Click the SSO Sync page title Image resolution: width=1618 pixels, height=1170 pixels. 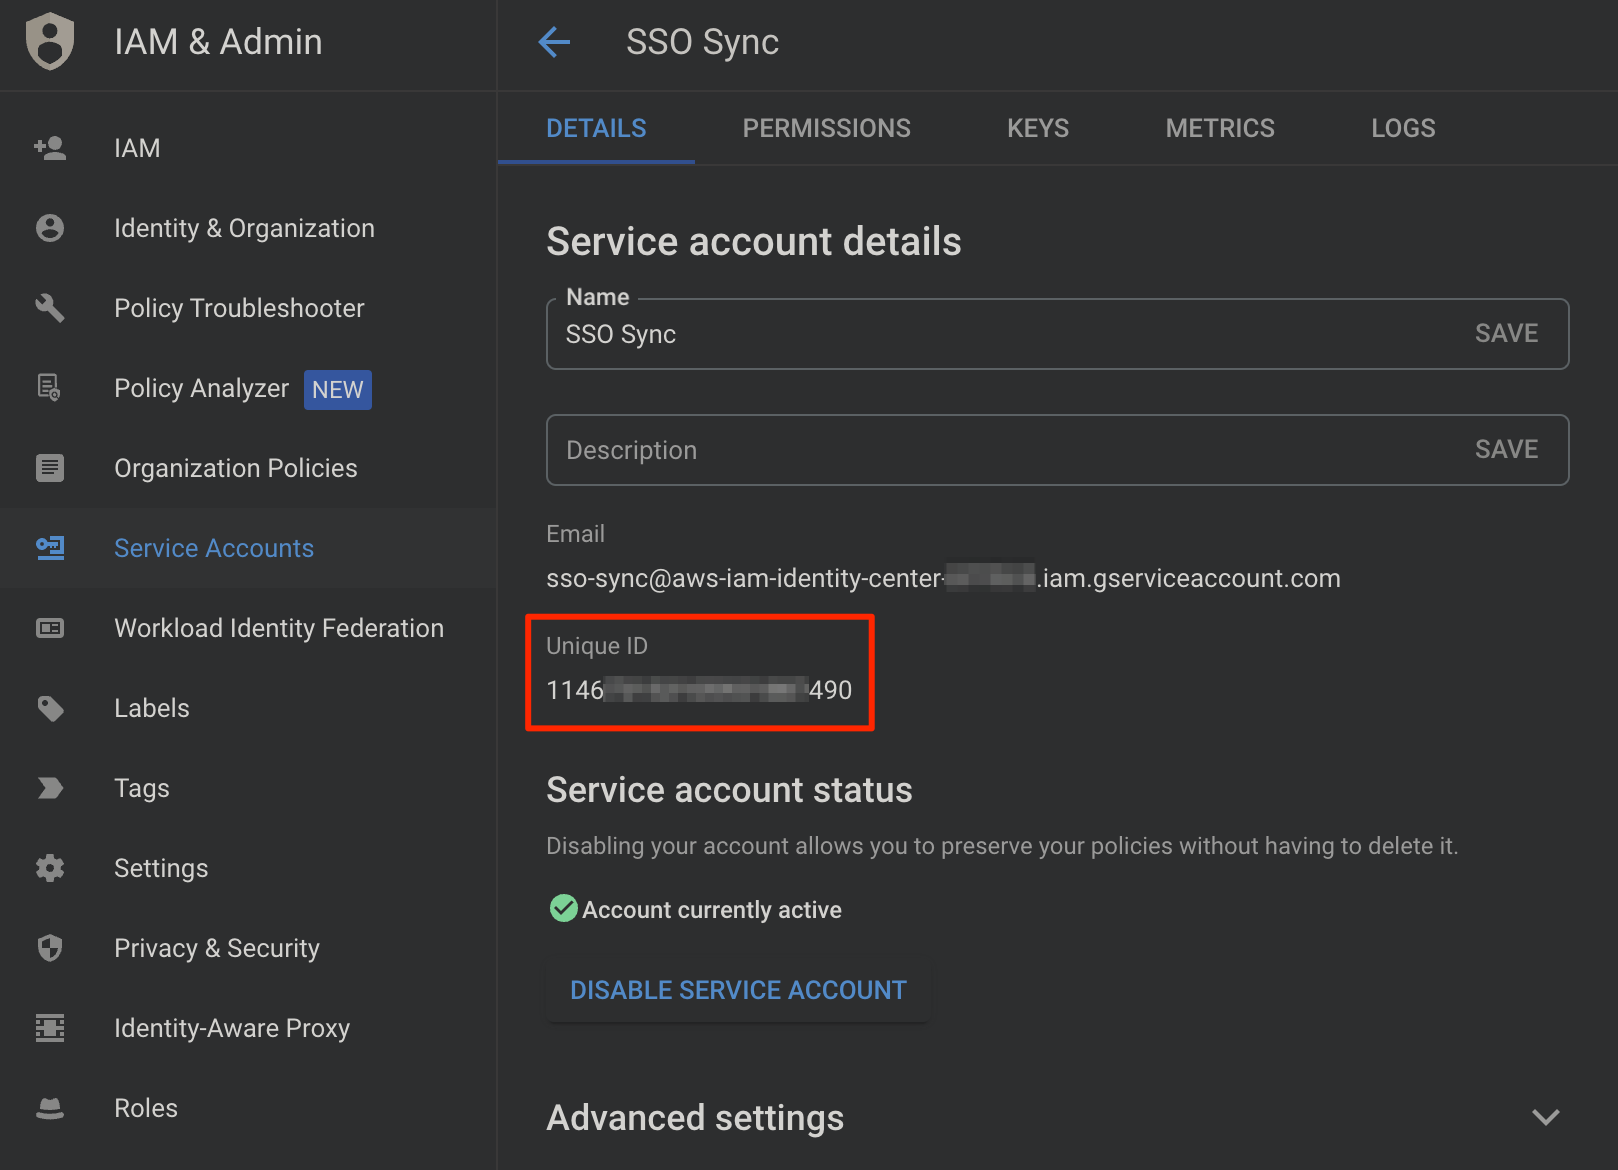tap(702, 42)
